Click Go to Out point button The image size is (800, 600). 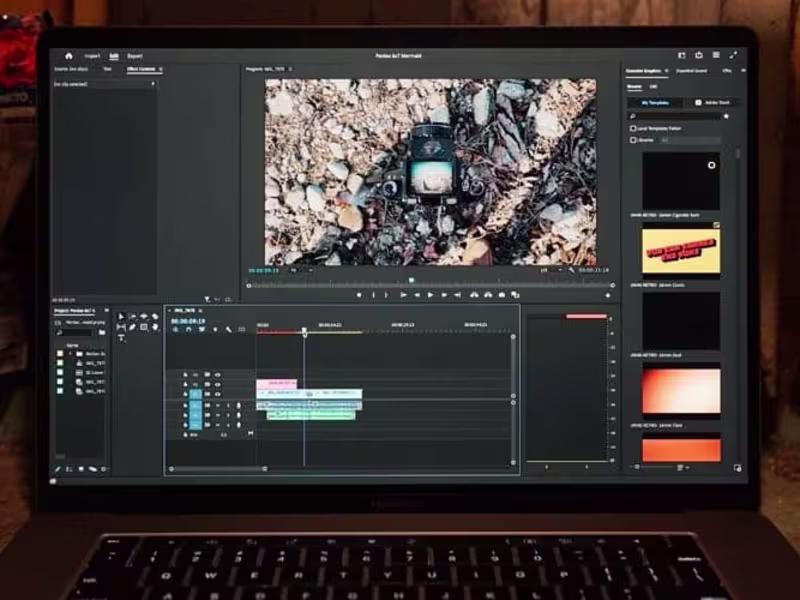(457, 295)
